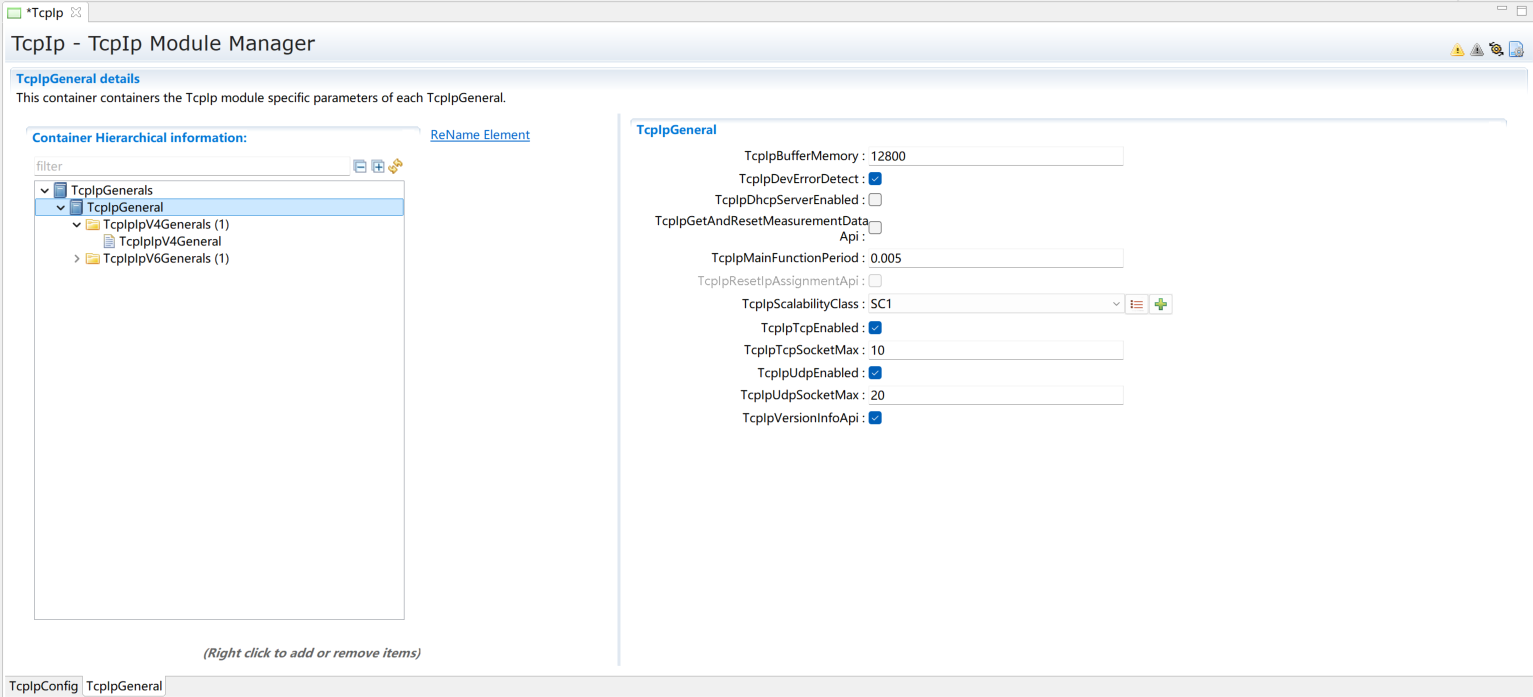Switch to the TcpIpConfig tab
This screenshot has height=697, width=1533.
tap(43, 686)
